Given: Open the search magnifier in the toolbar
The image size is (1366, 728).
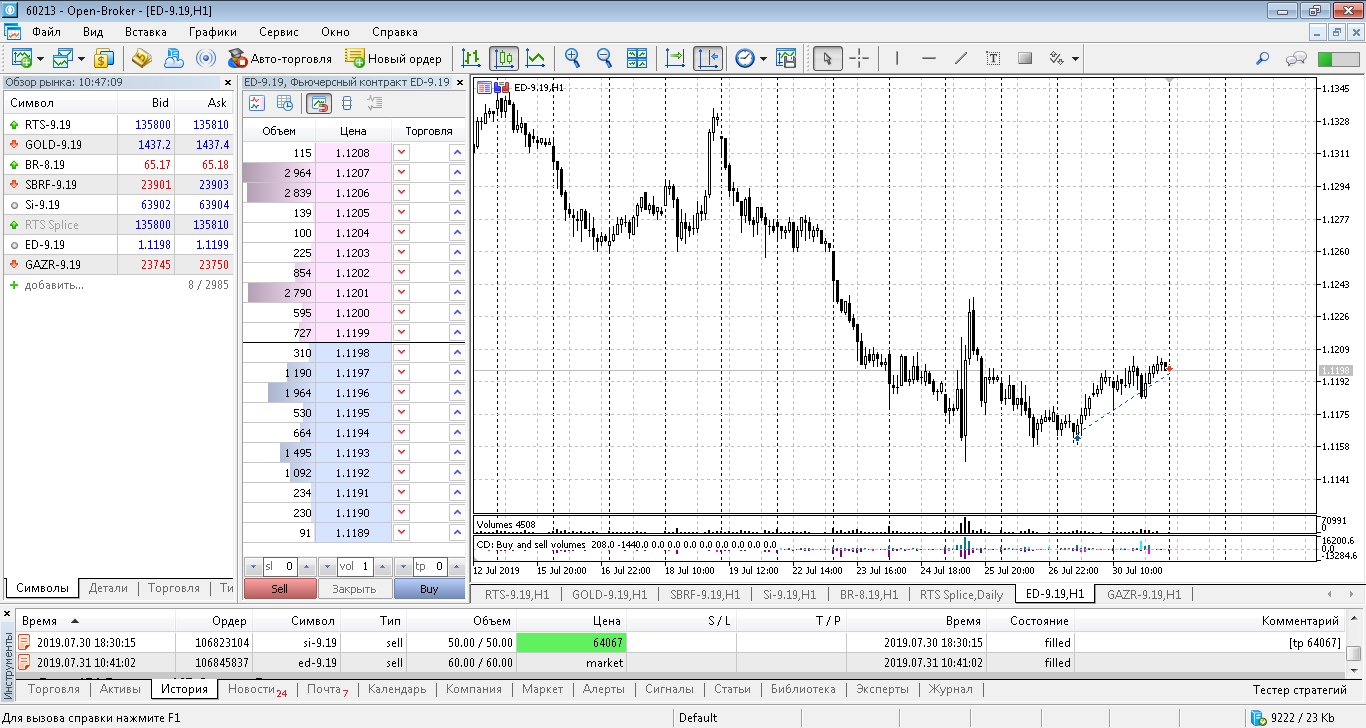Looking at the screenshot, I should coord(1263,58).
